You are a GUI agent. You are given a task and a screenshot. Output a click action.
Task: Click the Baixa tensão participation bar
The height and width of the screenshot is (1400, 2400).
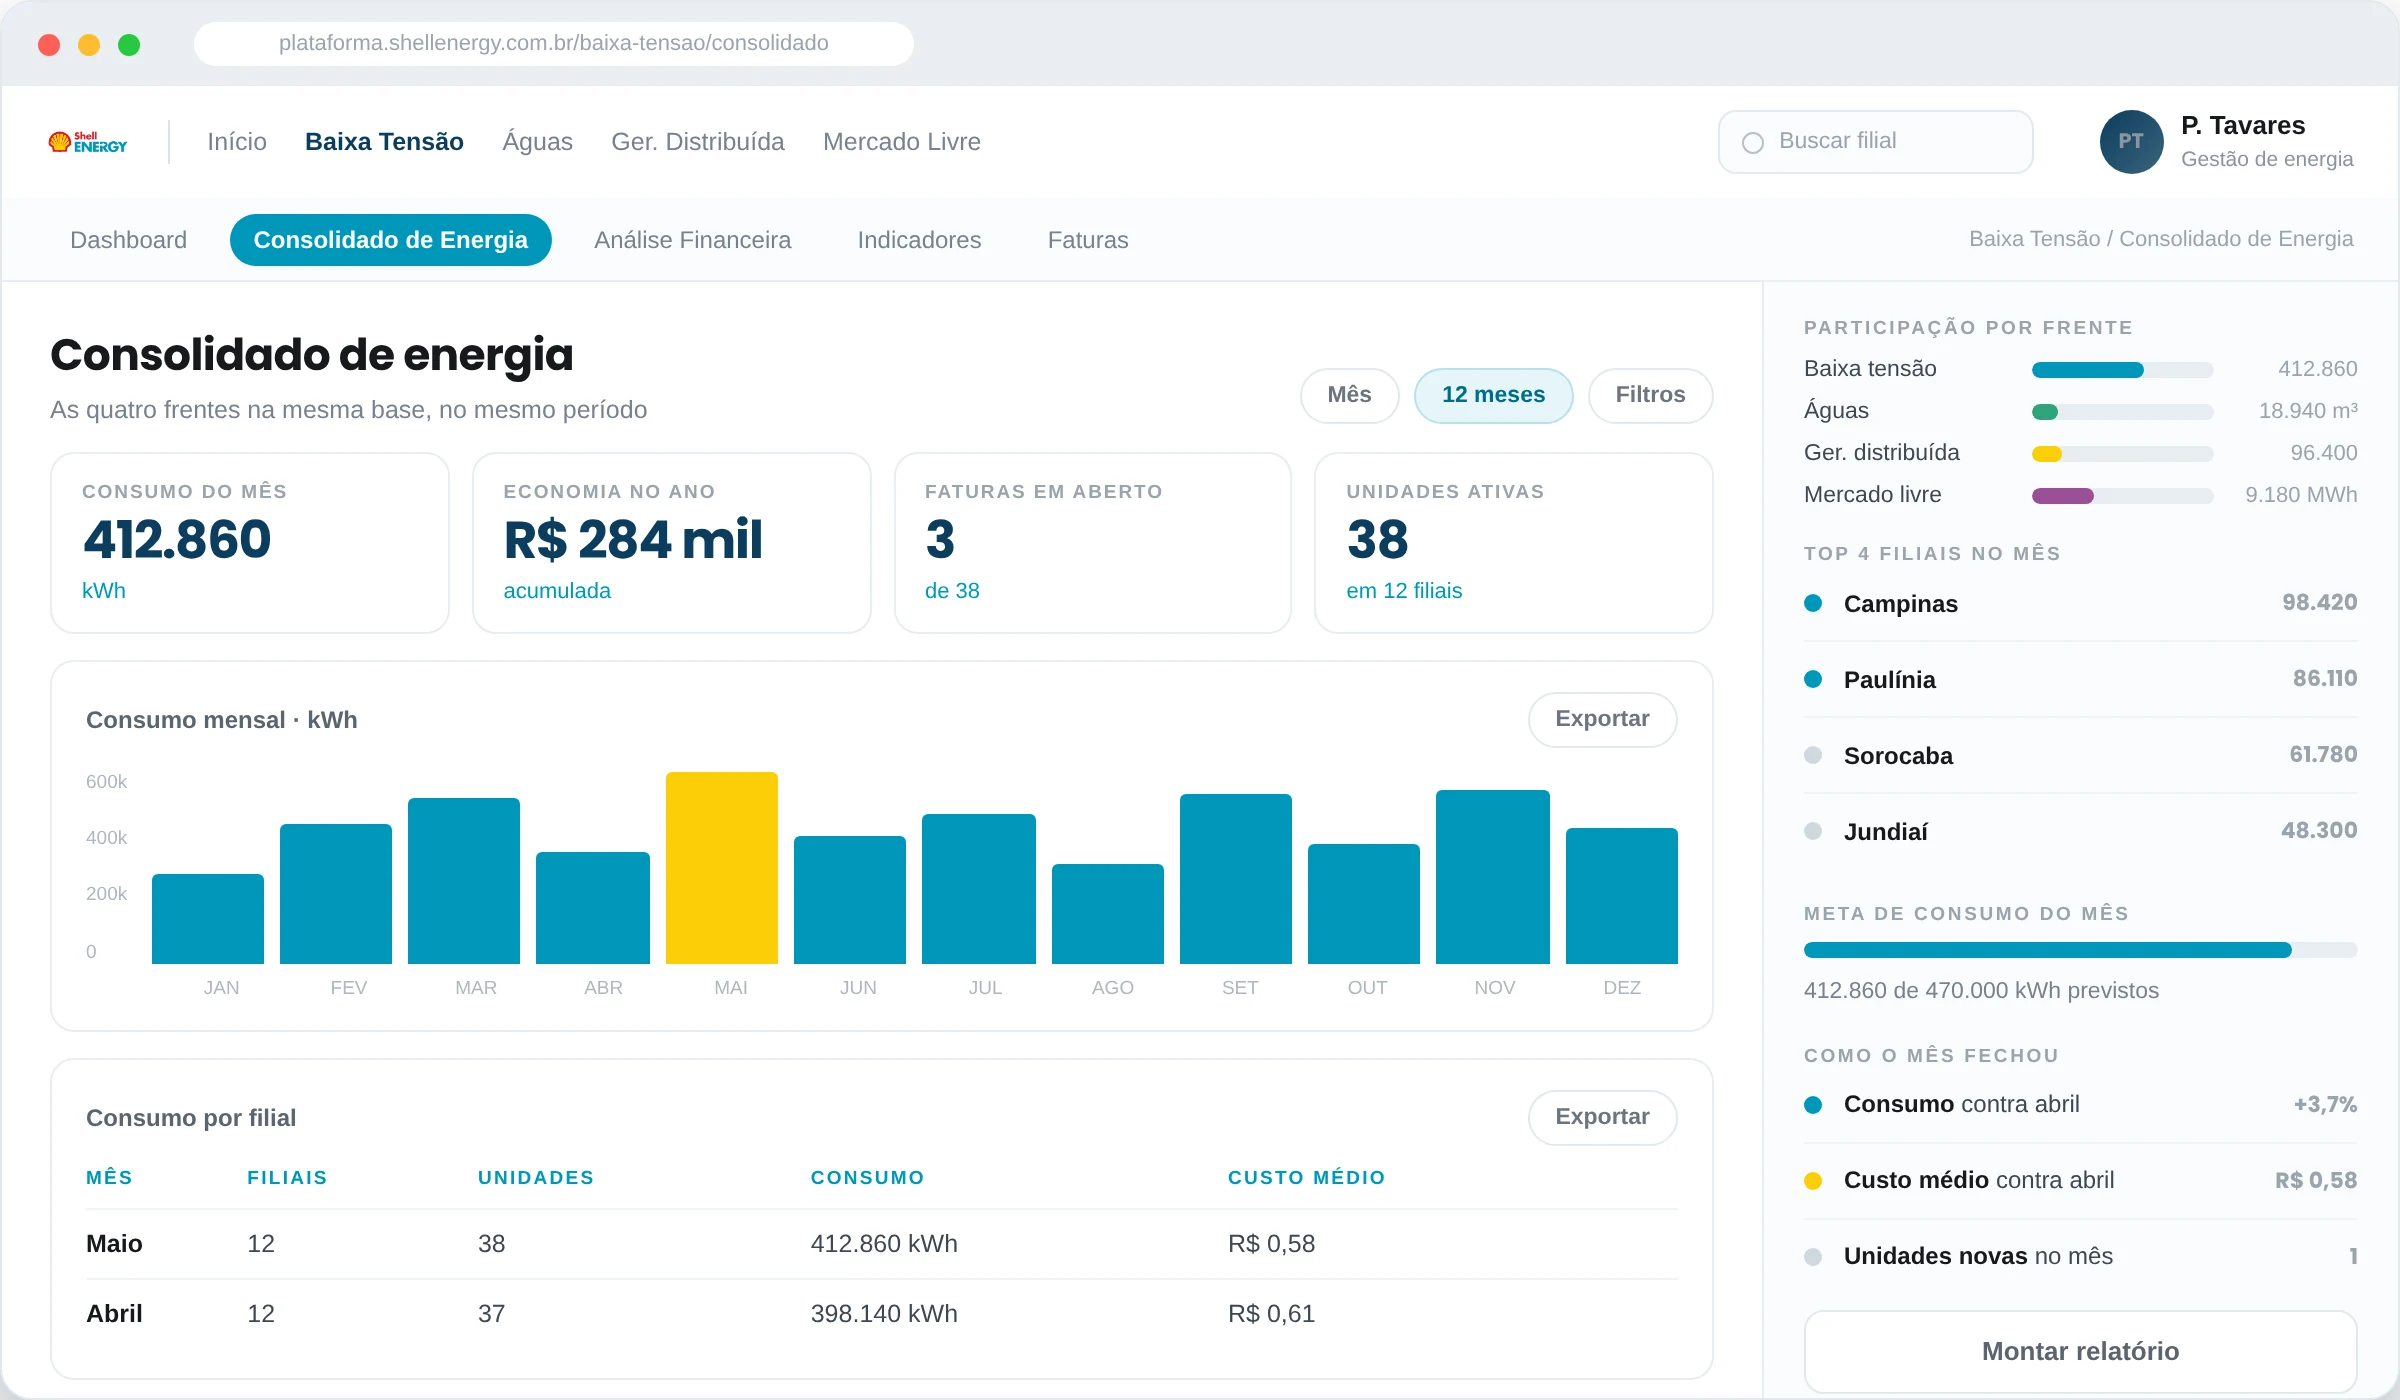click(x=2122, y=370)
